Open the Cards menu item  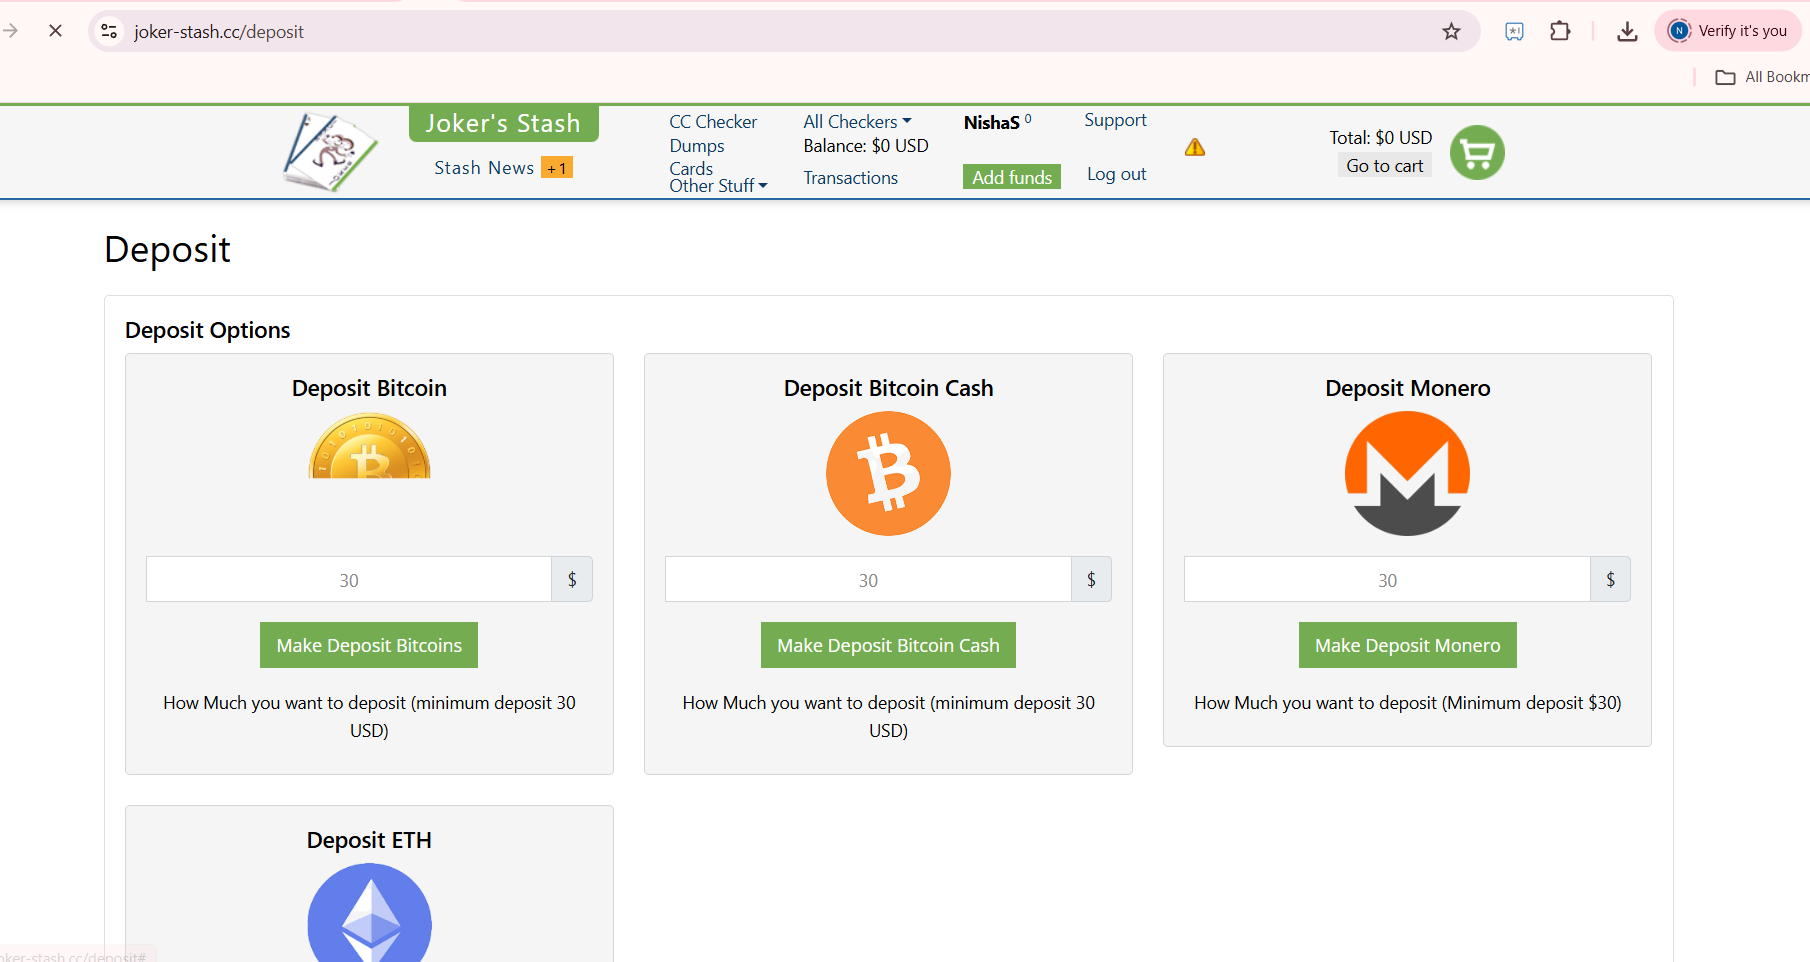pos(691,168)
